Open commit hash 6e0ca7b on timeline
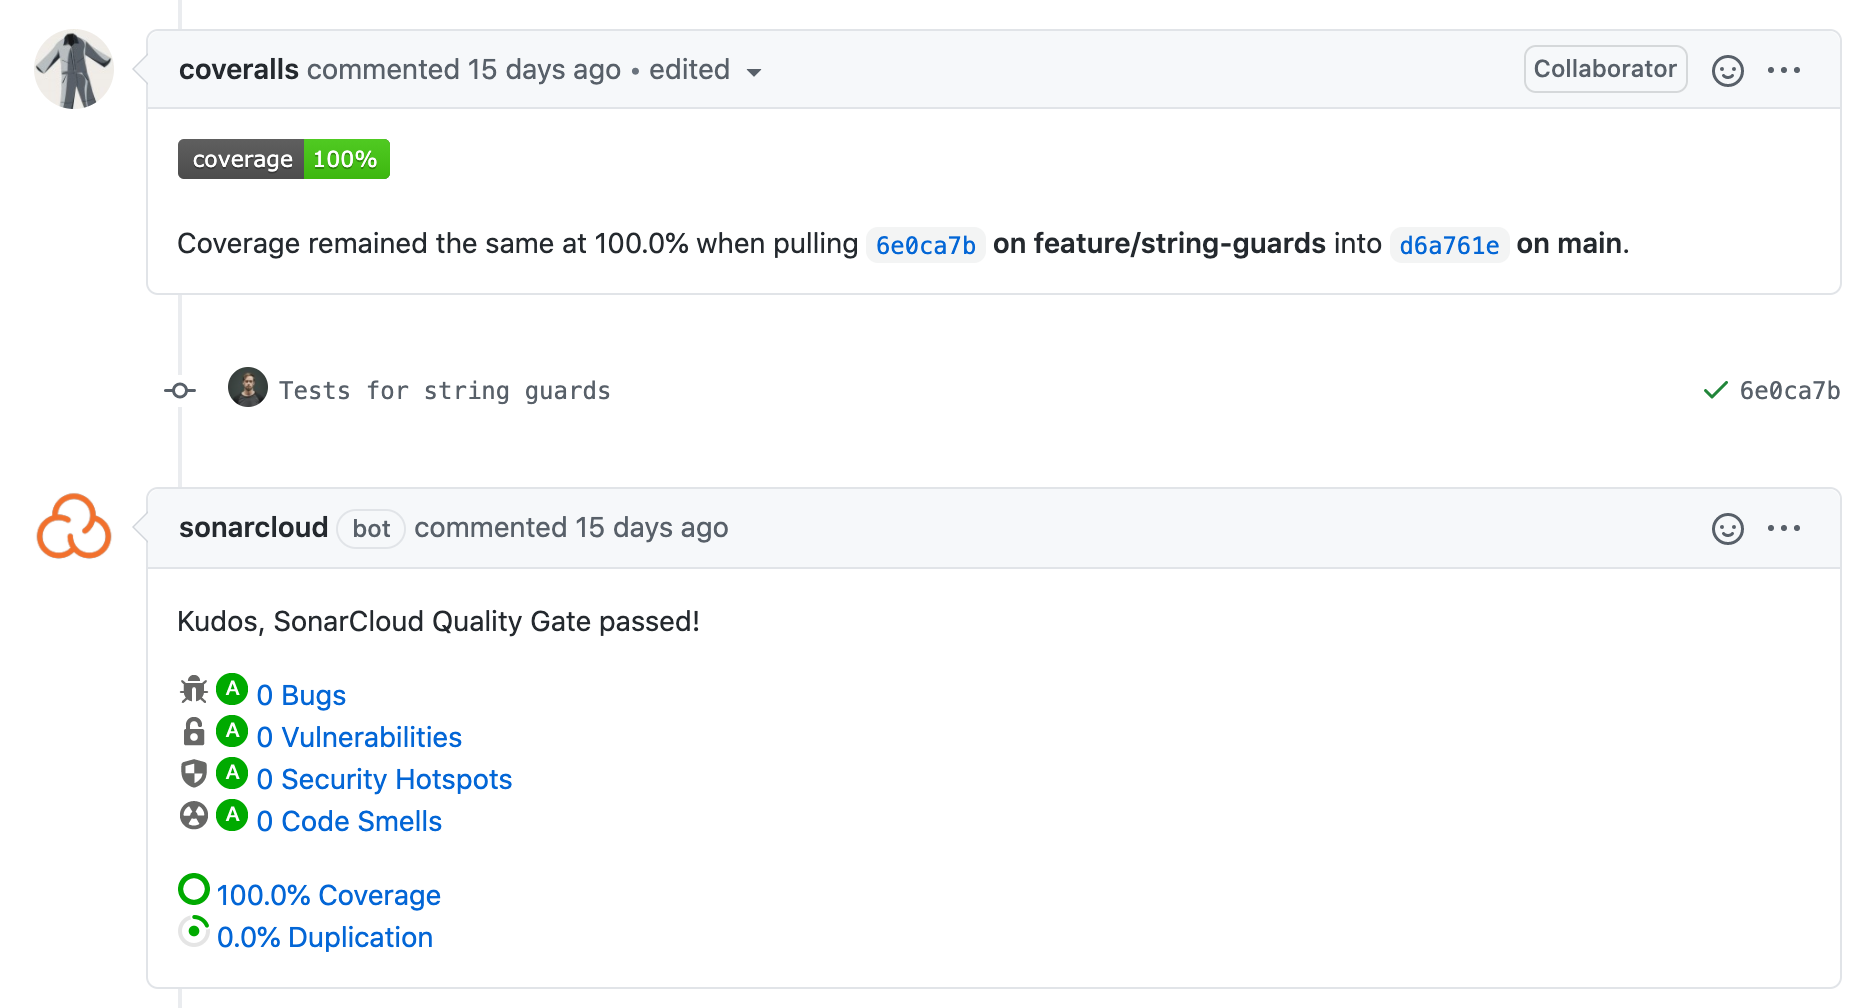1866x1008 pixels. pos(1789,391)
